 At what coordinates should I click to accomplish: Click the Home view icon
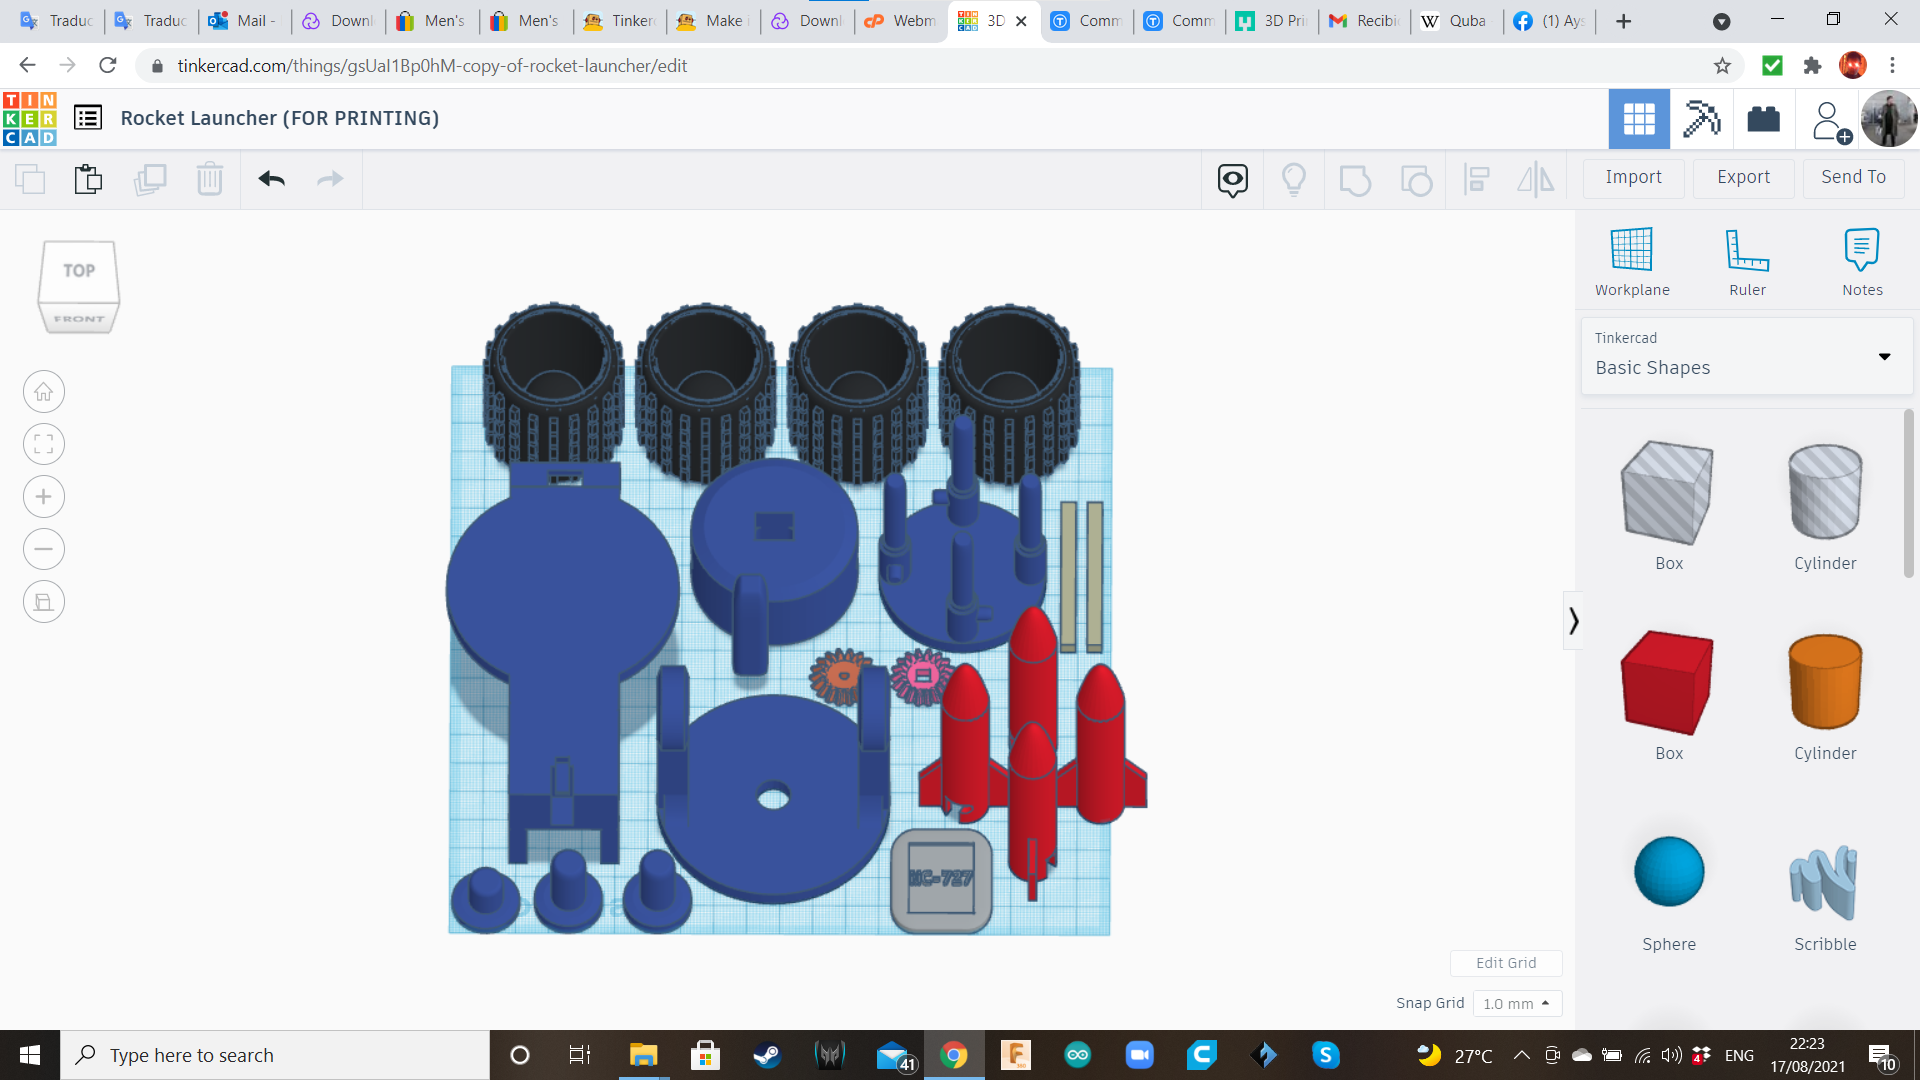point(44,392)
